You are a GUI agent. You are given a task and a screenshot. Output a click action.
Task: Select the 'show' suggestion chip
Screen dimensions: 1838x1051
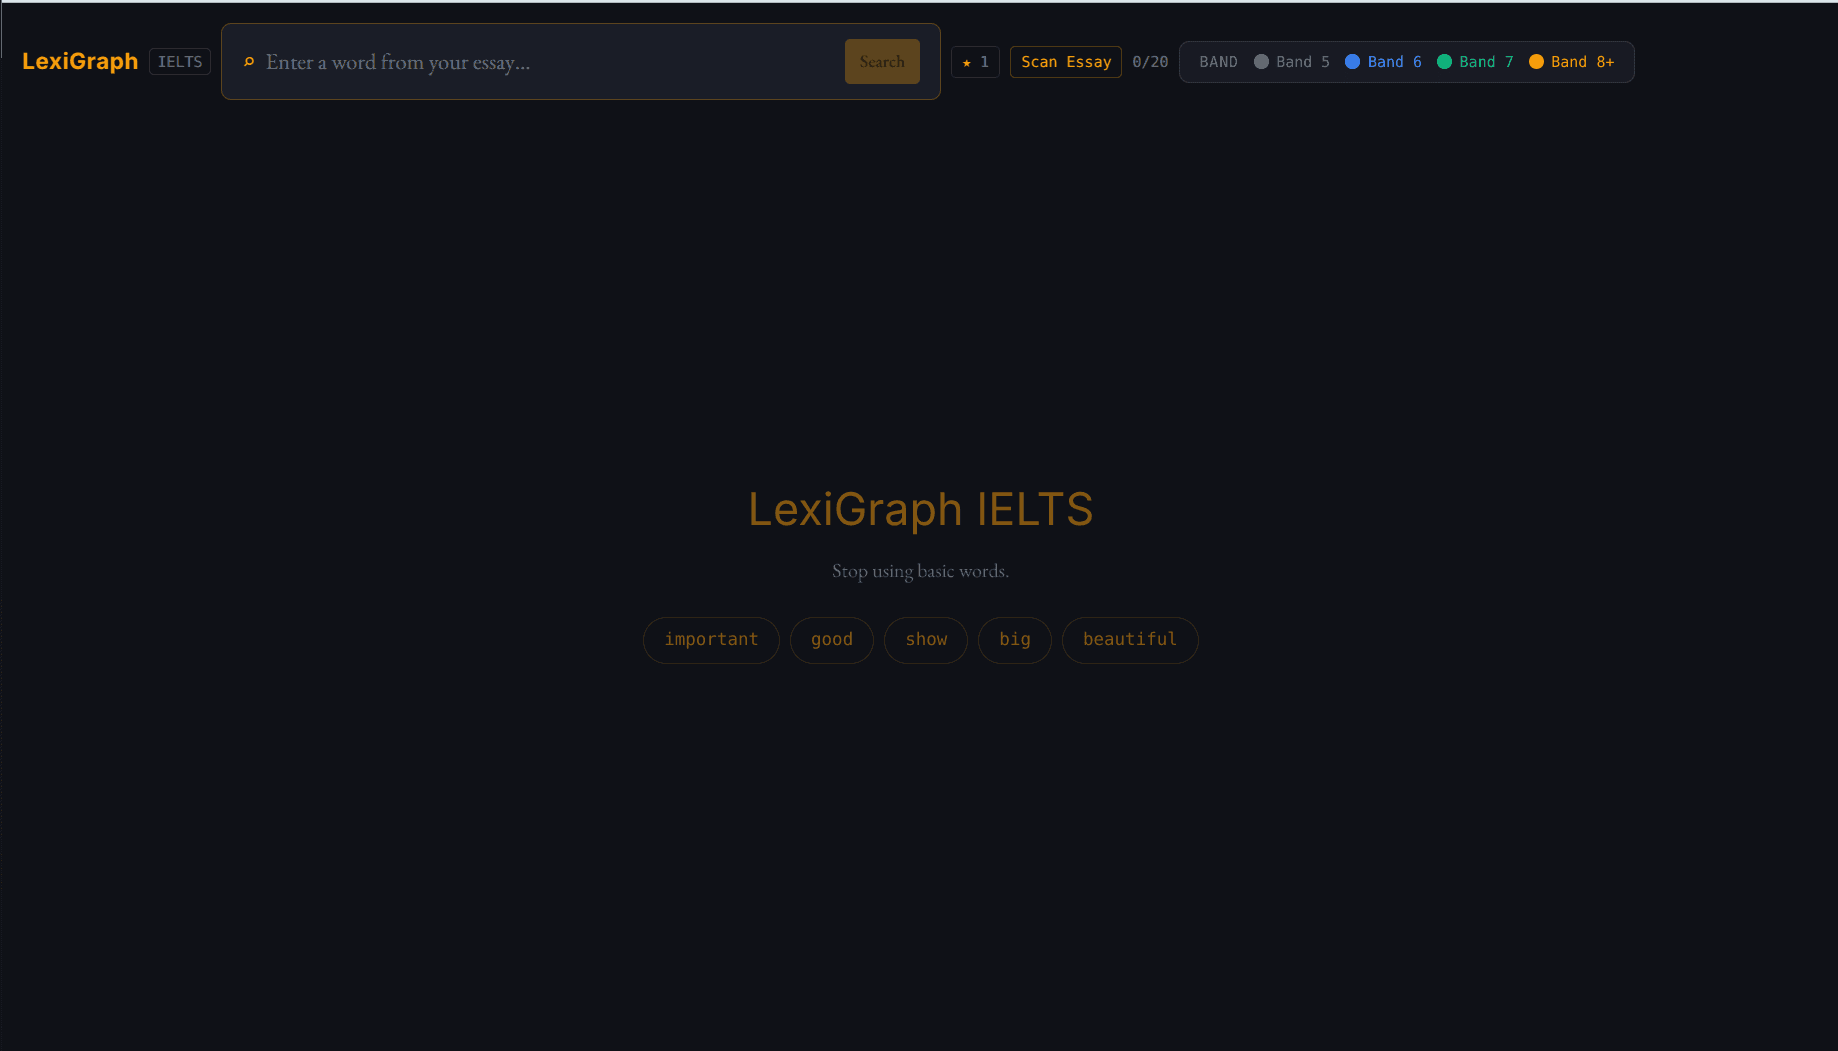[926, 640]
